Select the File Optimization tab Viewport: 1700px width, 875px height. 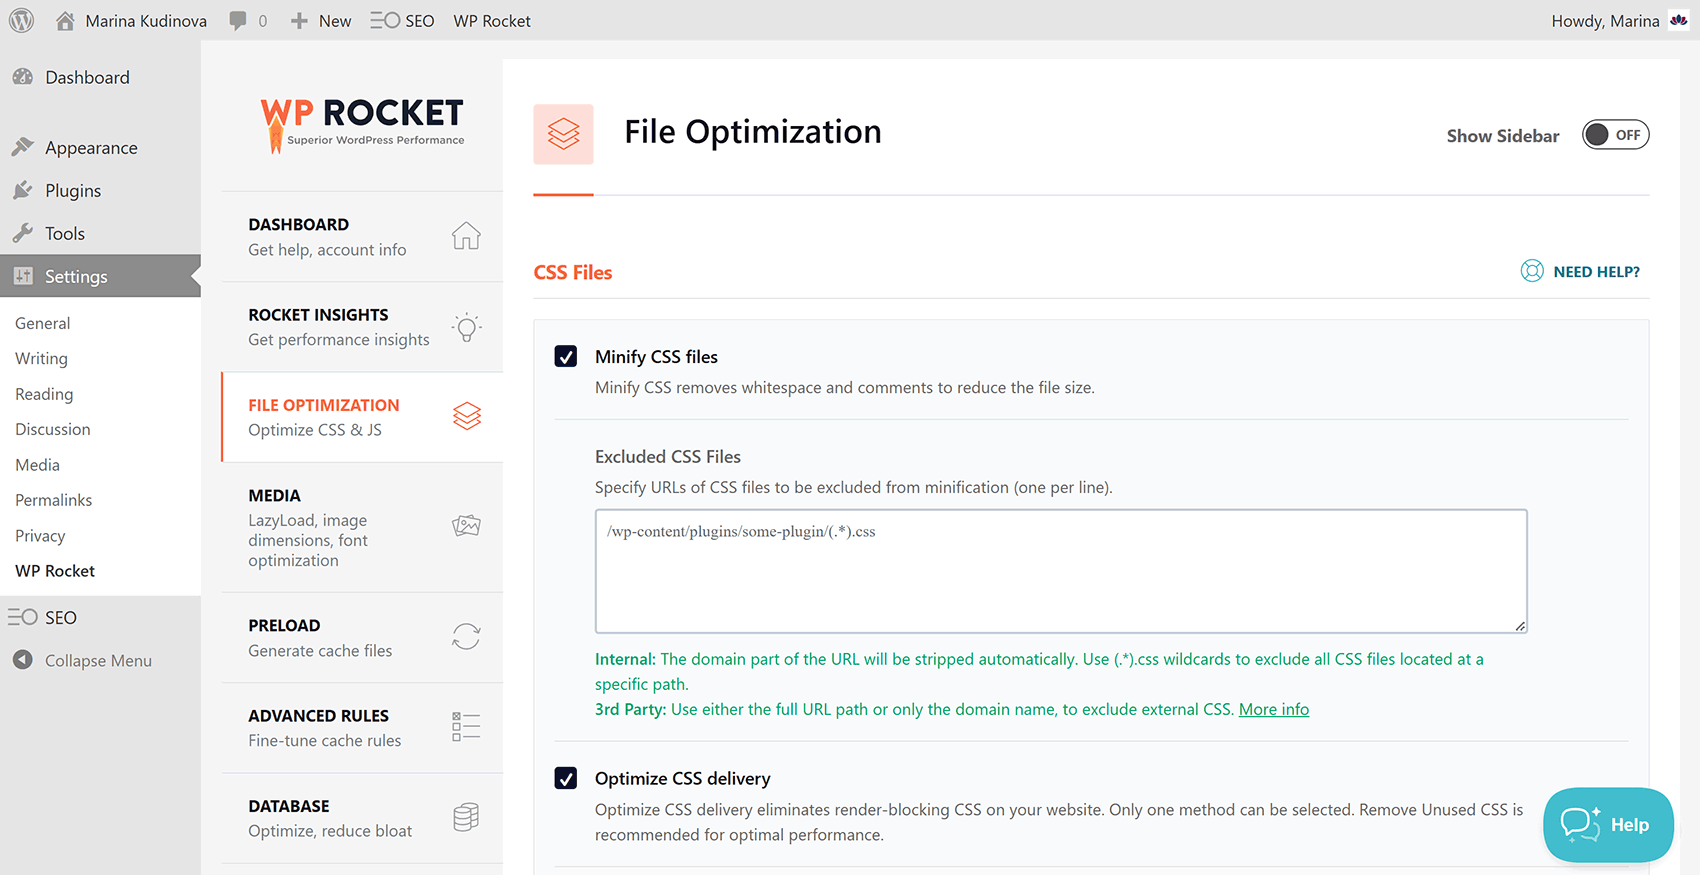[x=362, y=417]
